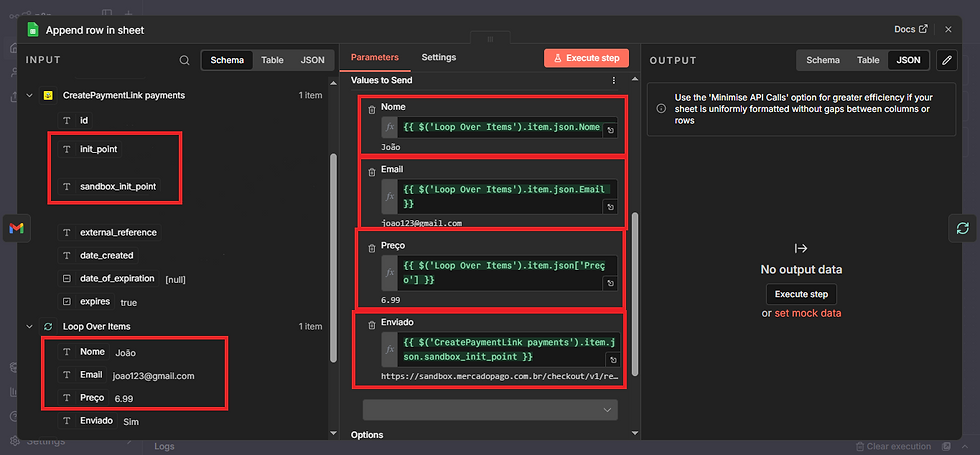The image size is (980, 455).
Task: Select the sandbox_init_point field pill
Action: (110, 186)
